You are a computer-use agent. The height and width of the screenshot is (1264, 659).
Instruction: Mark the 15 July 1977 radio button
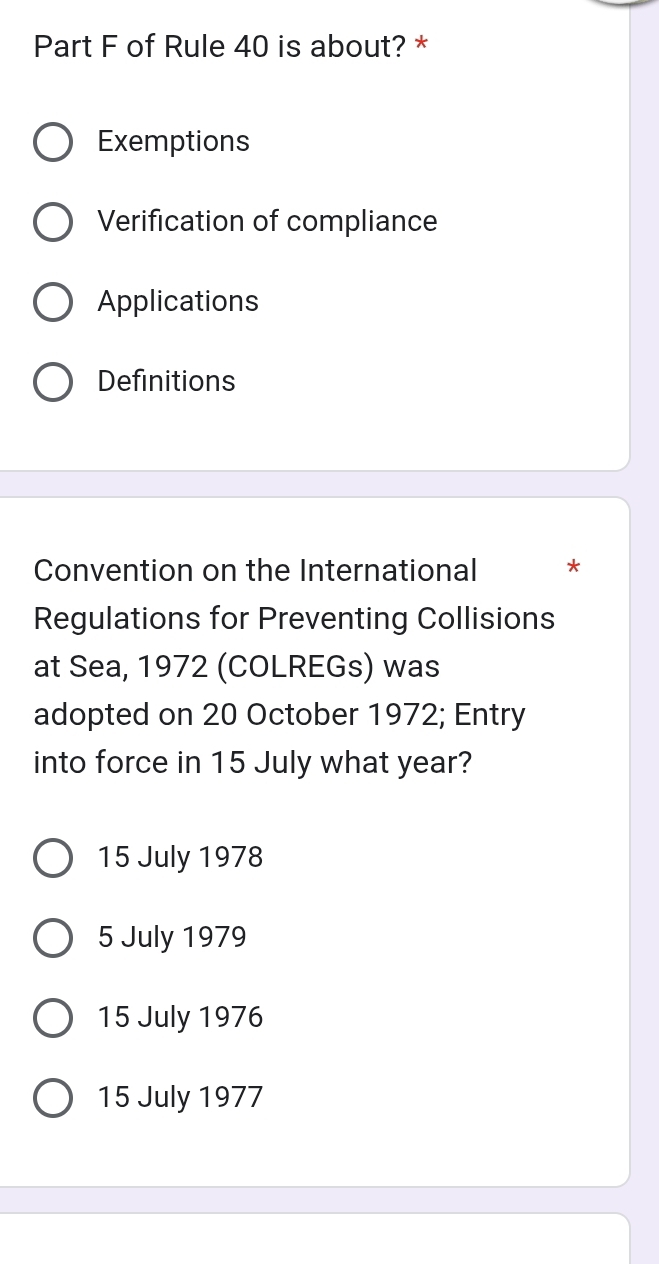(53, 1098)
